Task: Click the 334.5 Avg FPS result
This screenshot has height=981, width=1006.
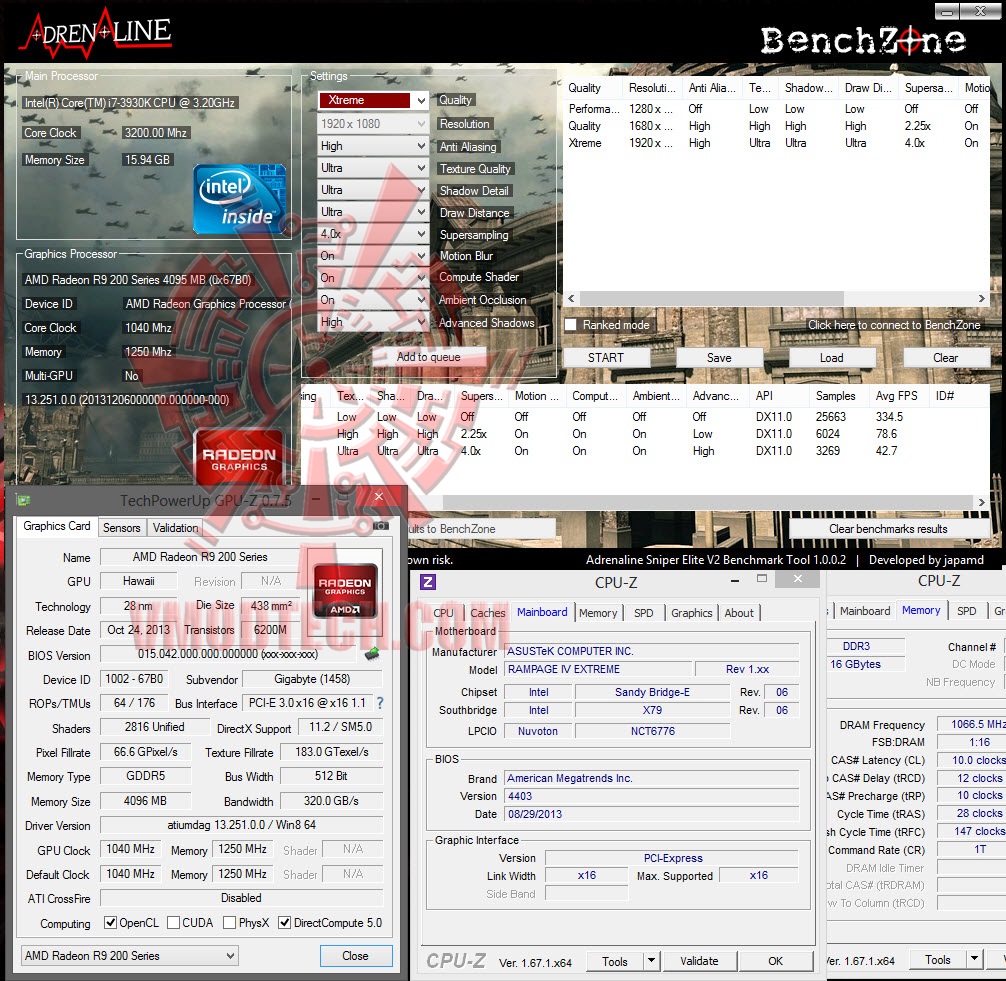Action: (x=889, y=416)
